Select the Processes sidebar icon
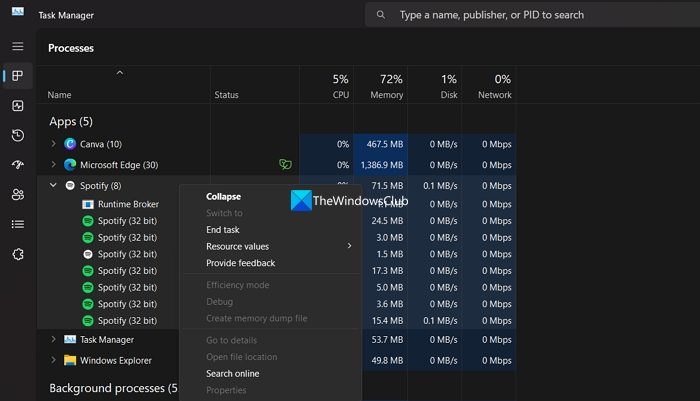The height and width of the screenshot is (401, 700). (18, 76)
